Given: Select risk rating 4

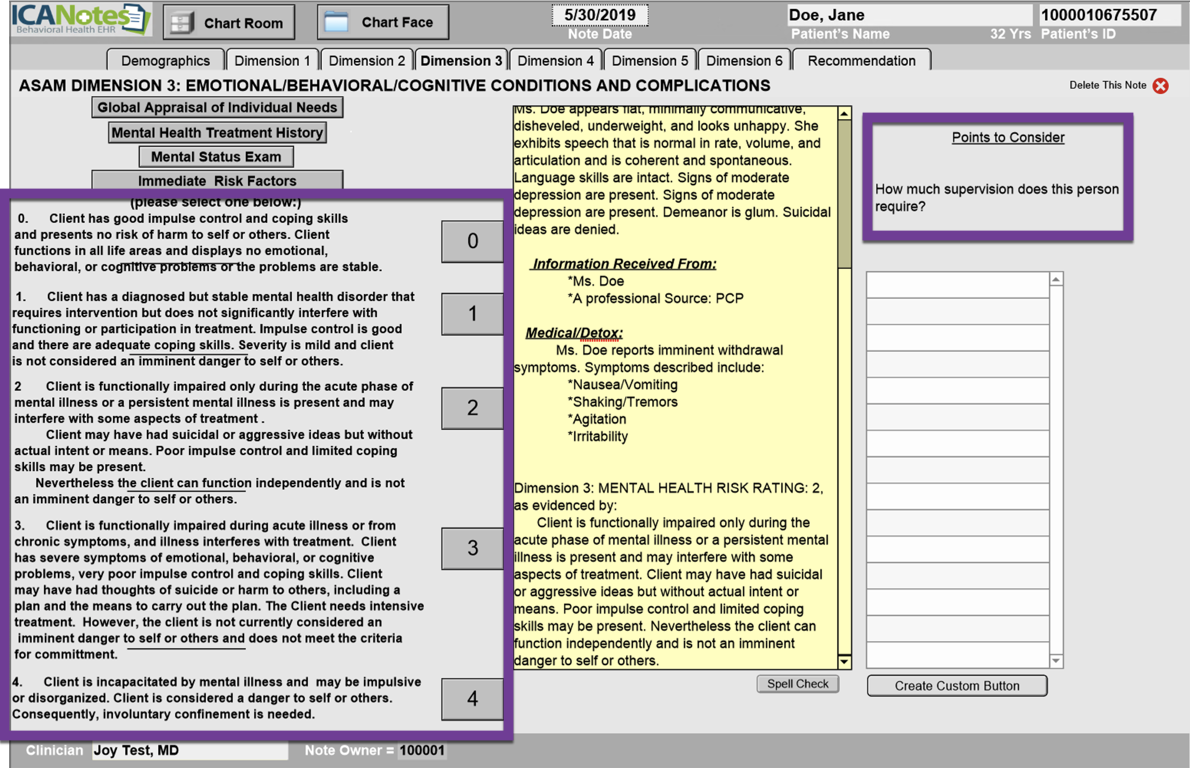Looking at the screenshot, I should 472,699.
